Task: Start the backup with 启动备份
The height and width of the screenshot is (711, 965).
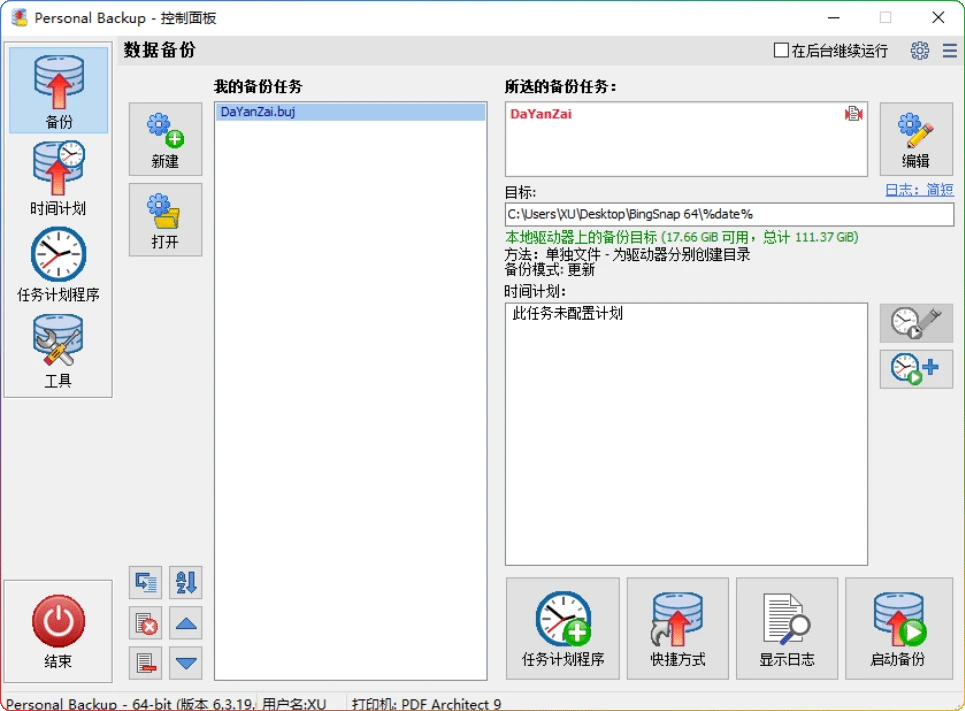Action: tap(898, 628)
